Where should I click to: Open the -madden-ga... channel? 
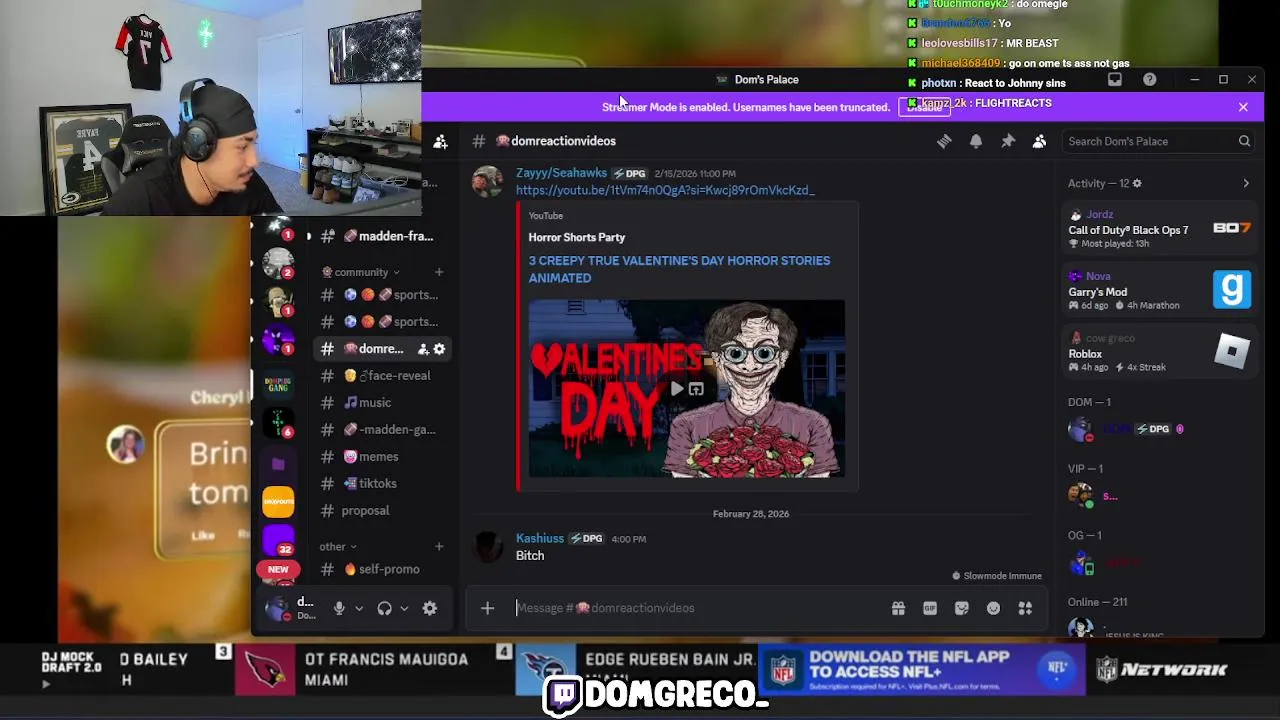(x=380, y=430)
